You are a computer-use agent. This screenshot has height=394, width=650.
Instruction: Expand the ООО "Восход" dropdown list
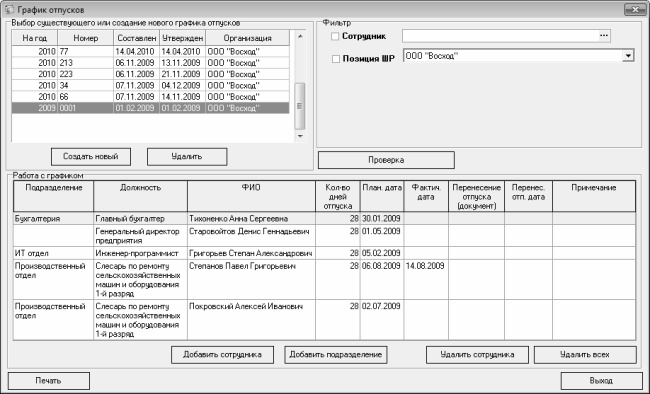point(628,56)
